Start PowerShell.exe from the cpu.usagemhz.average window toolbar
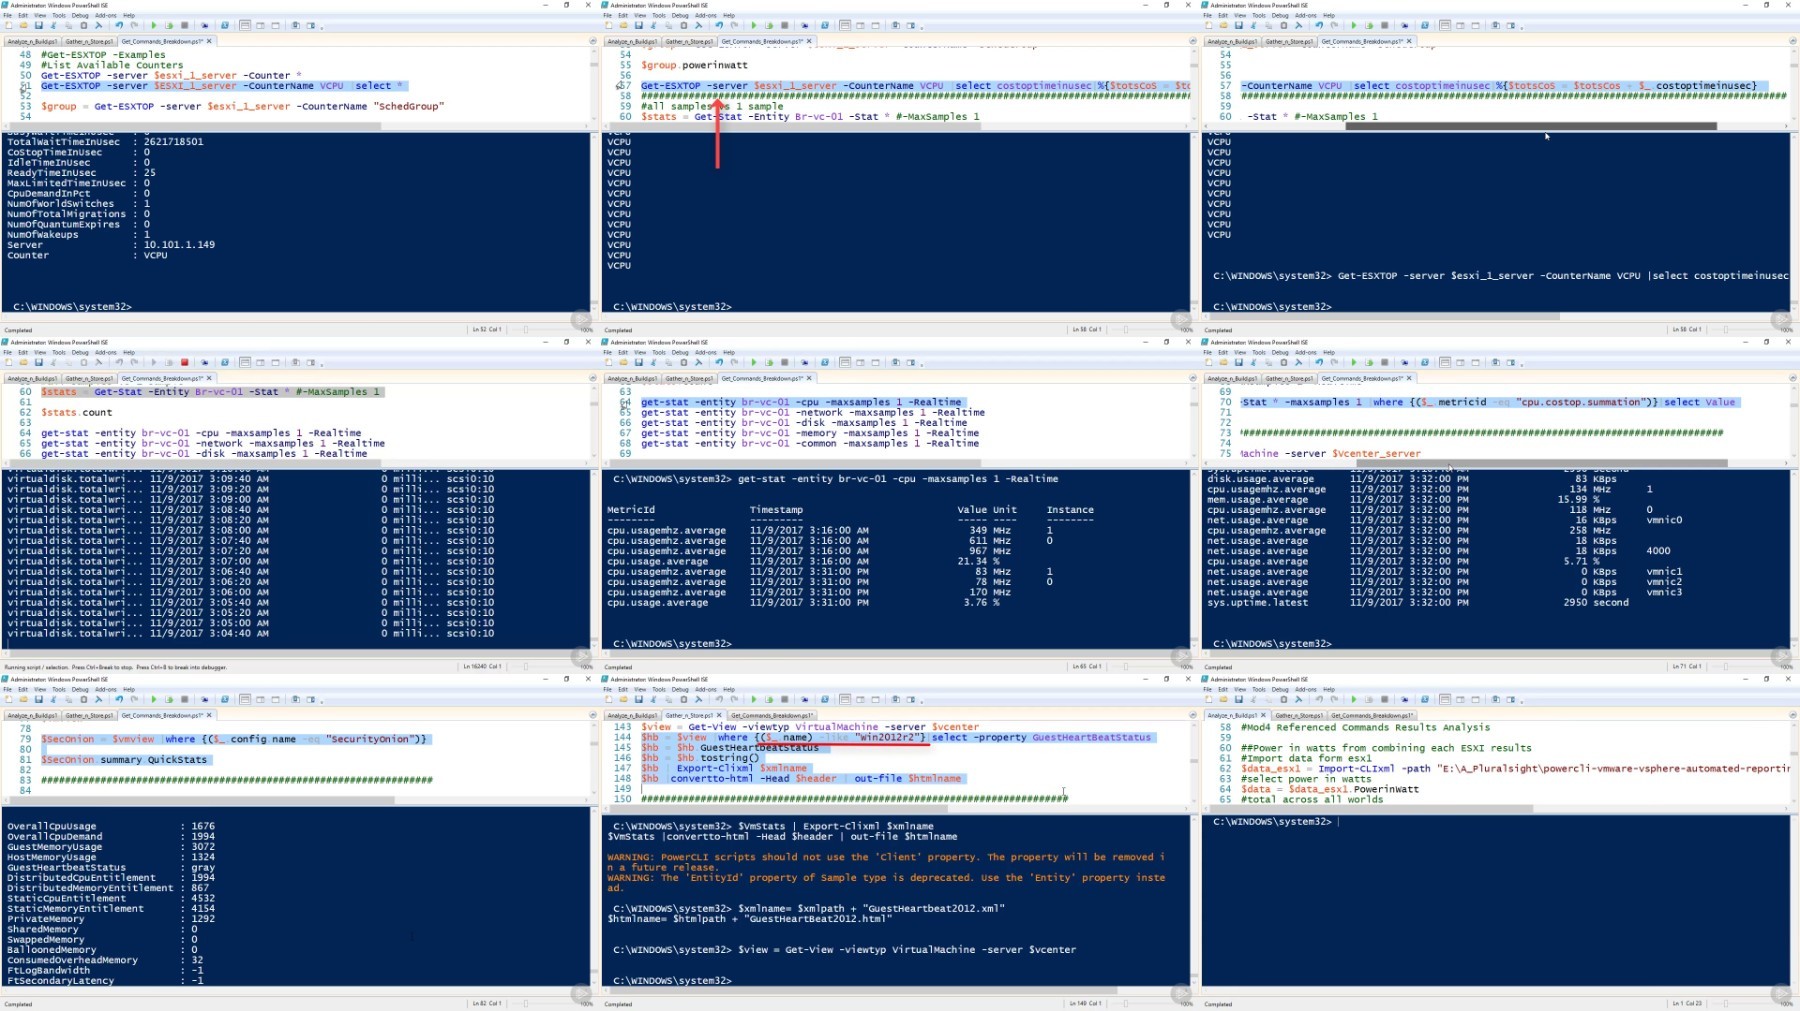1800x1011 pixels. (x=825, y=363)
